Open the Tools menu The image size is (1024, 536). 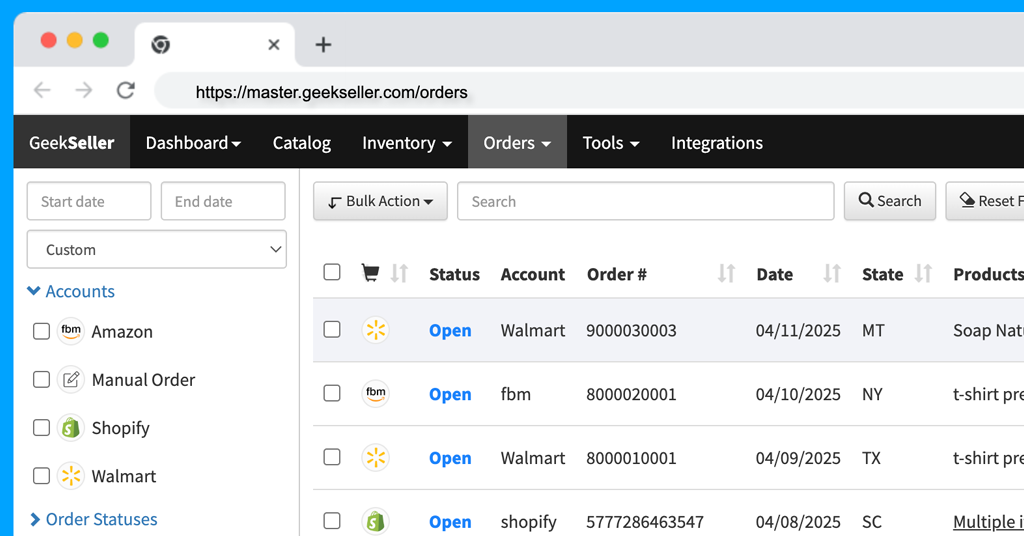click(x=611, y=142)
